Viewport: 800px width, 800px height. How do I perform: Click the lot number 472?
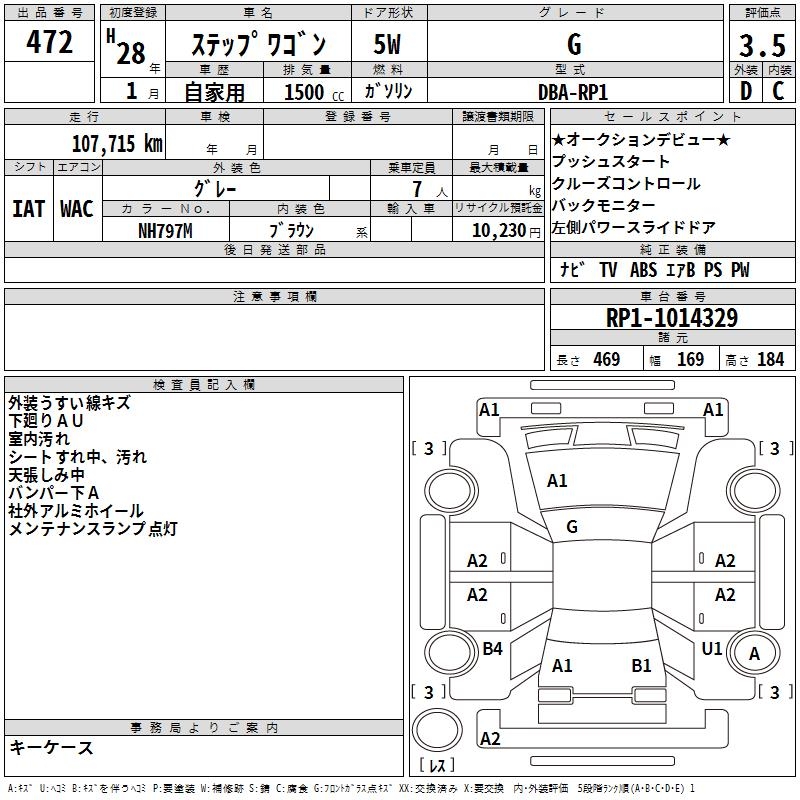(50, 42)
